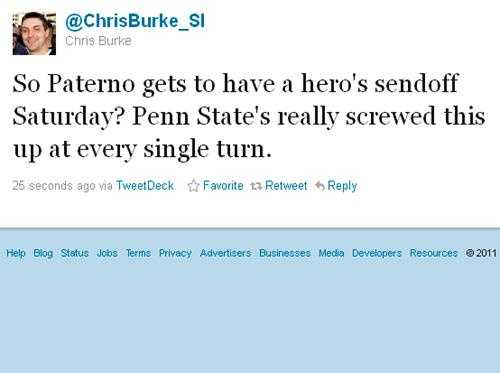Check the Status footer link
Image resolution: width=500 pixels, height=373 pixels.
pyautogui.click(x=75, y=253)
